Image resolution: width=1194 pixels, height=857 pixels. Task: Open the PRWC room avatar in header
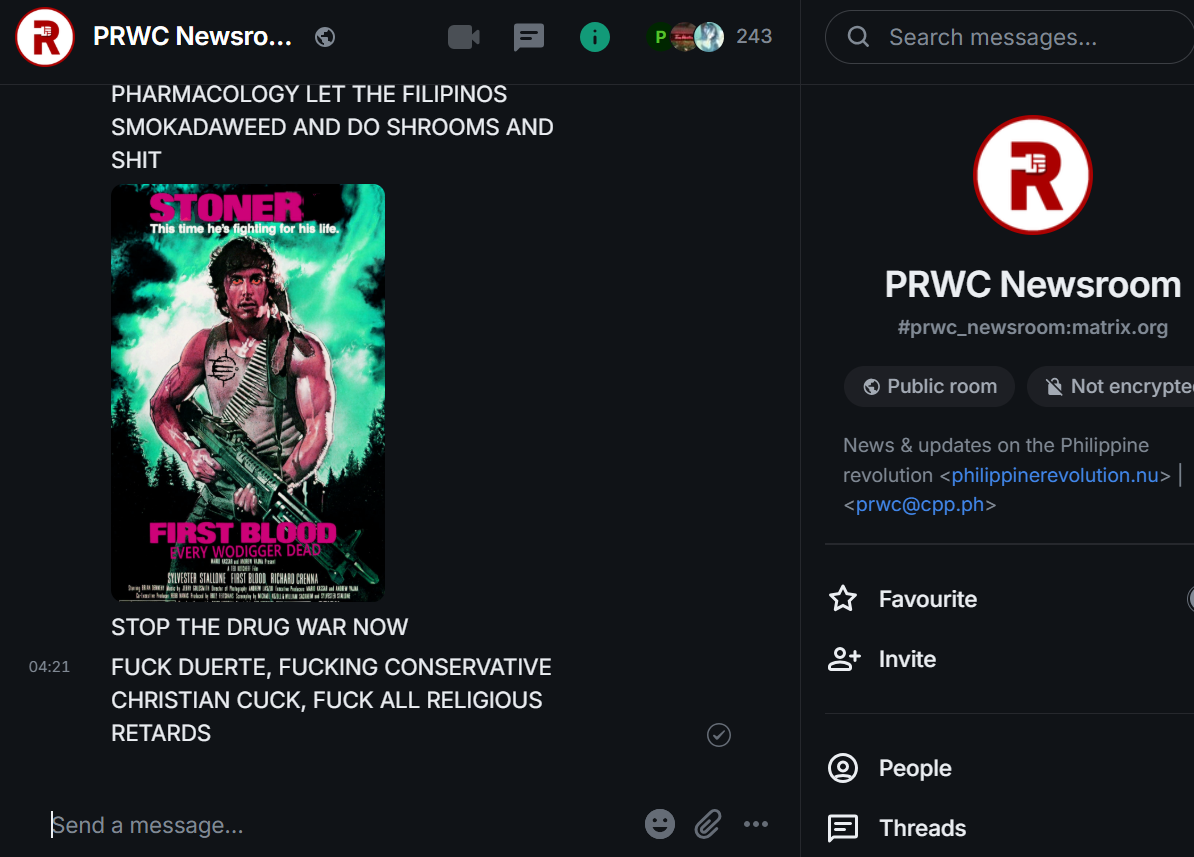[45, 37]
